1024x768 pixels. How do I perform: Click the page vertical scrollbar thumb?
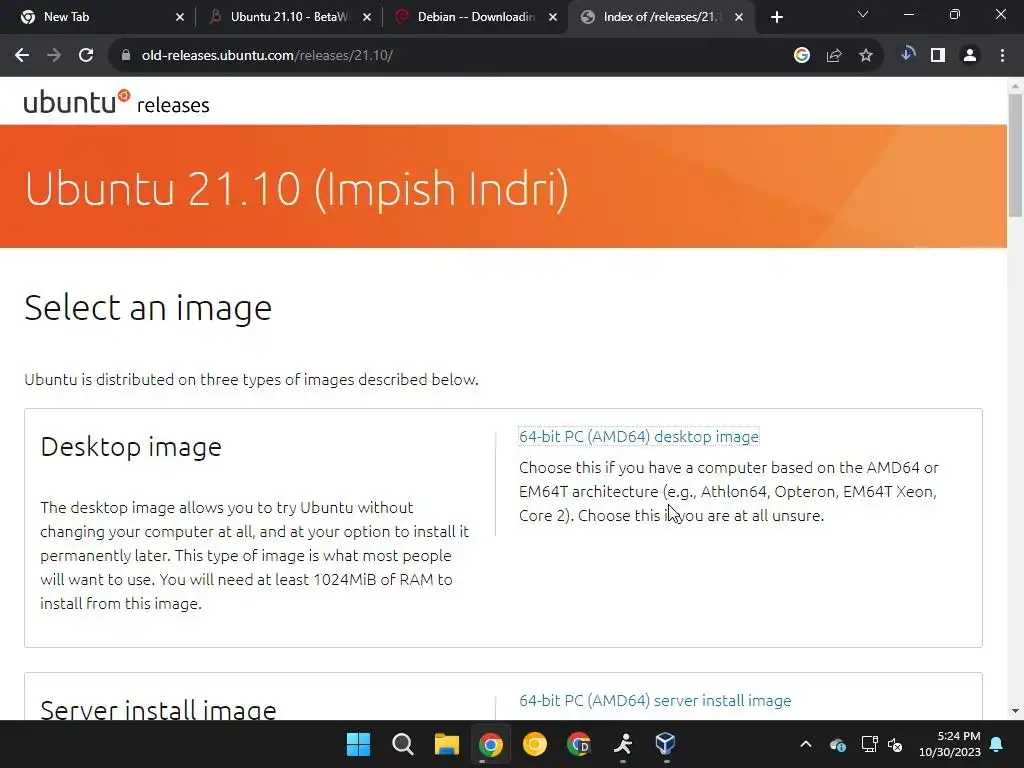coord(1015,155)
